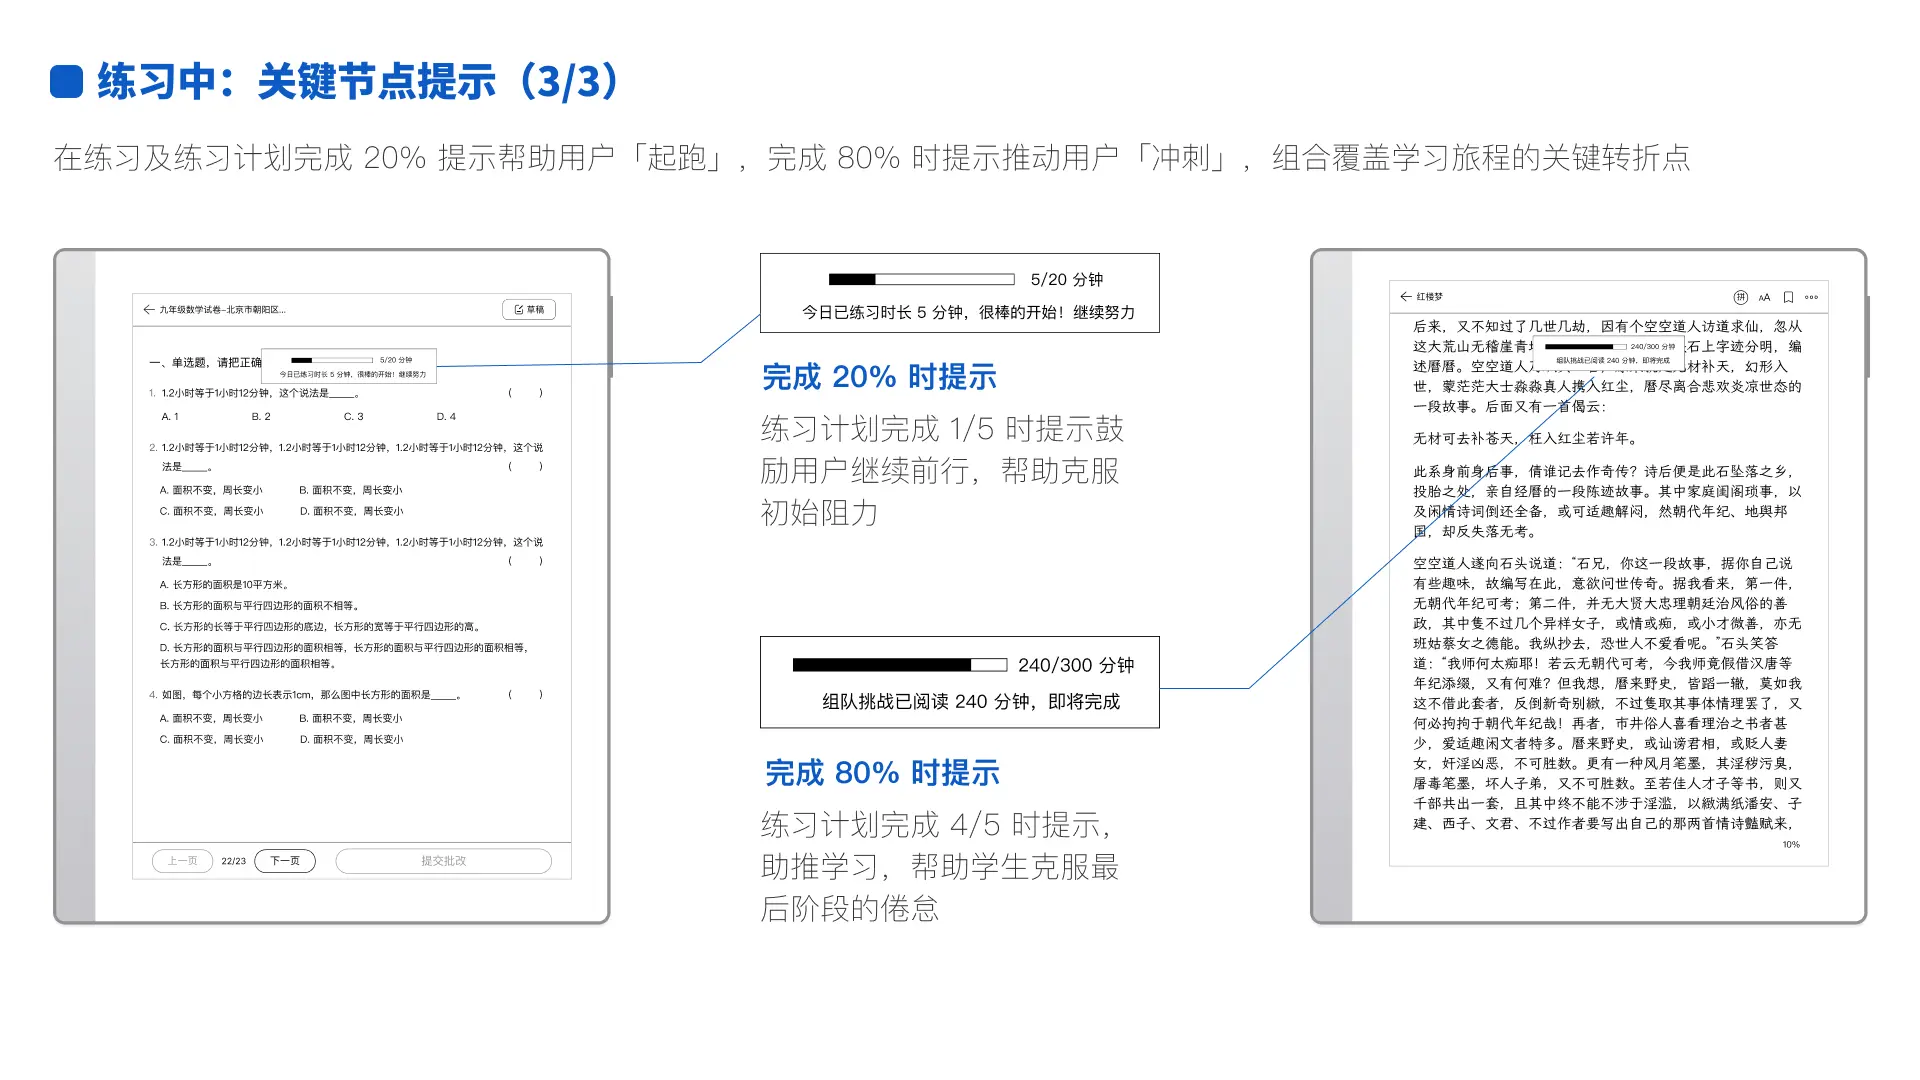Click the 上一页 previous page button

point(182,861)
